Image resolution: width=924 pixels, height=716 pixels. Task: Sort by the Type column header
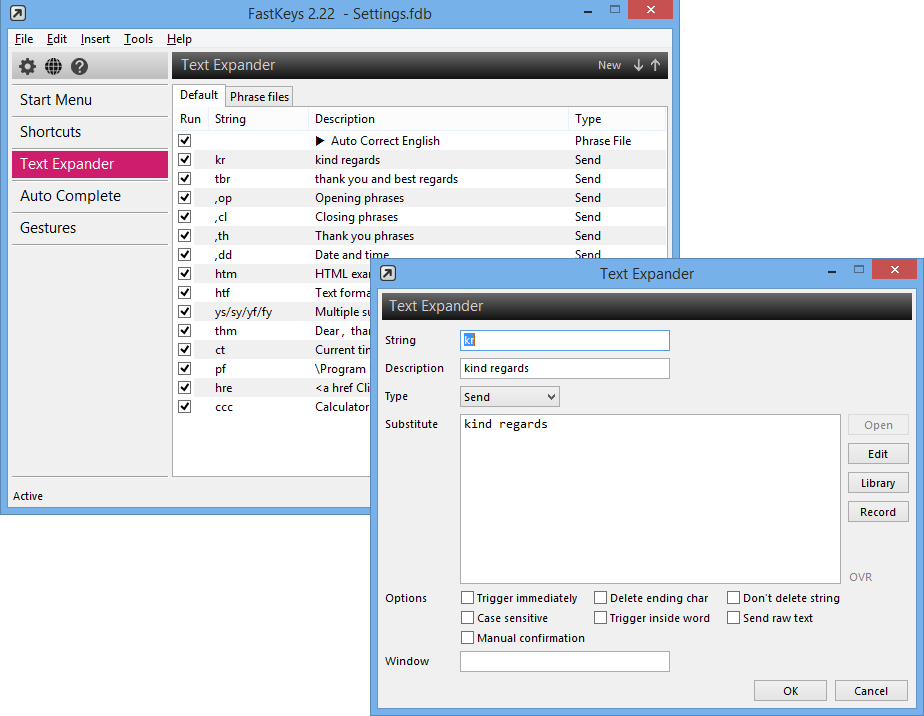point(617,119)
